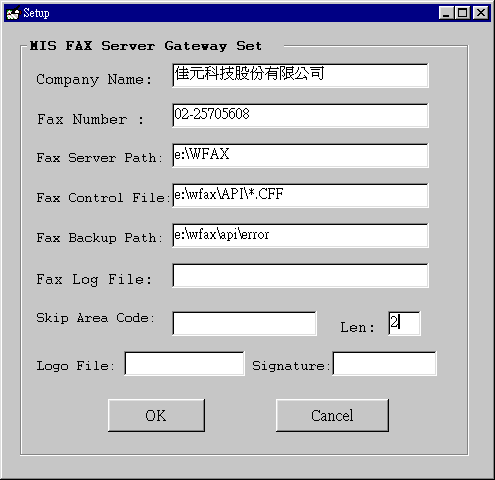The width and height of the screenshot is (495, 480).
Task: Focus the Company Name text field
Action: point(300,76)
